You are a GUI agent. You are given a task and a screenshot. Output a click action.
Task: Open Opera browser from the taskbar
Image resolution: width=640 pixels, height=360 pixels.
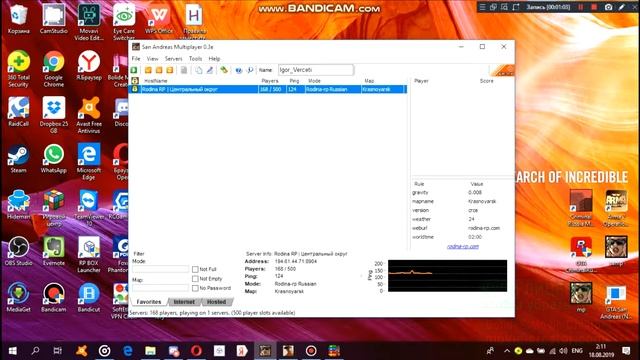click(196, 351)
